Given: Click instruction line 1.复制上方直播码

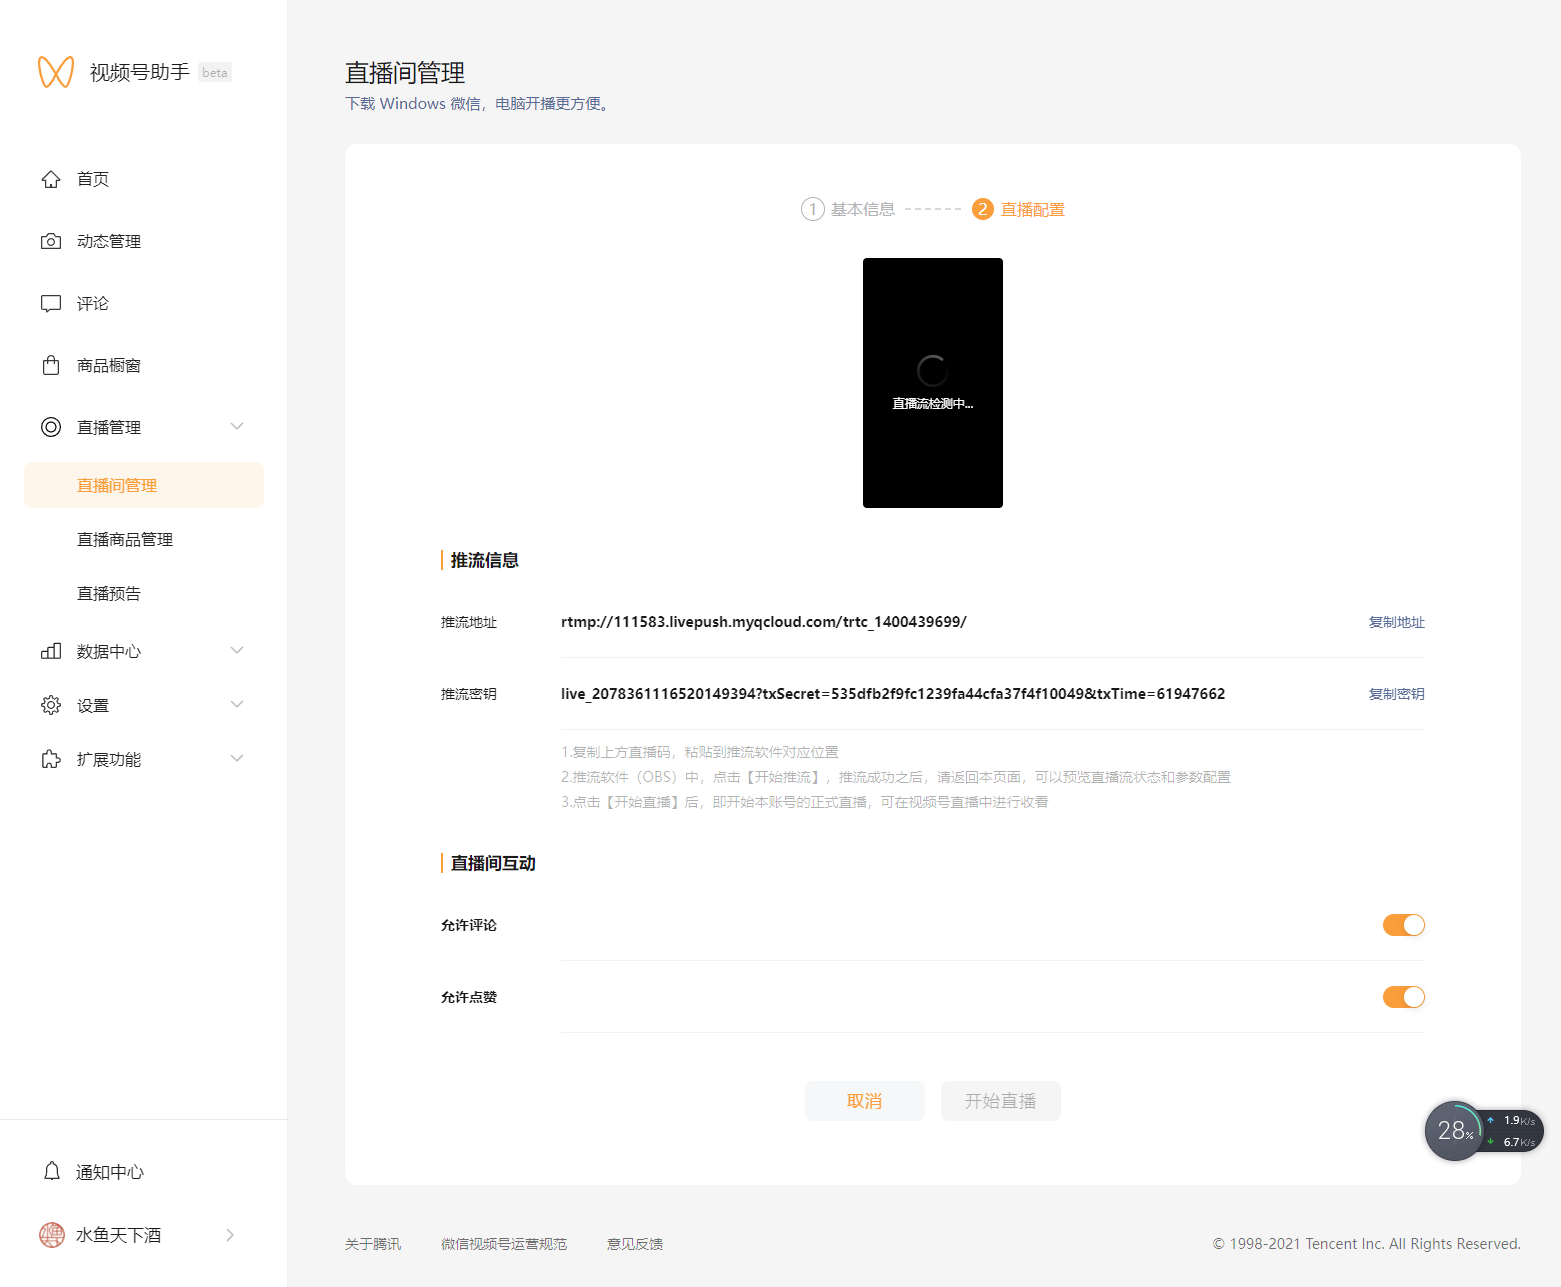Looking at the screenshot, I should click(700, 752).
